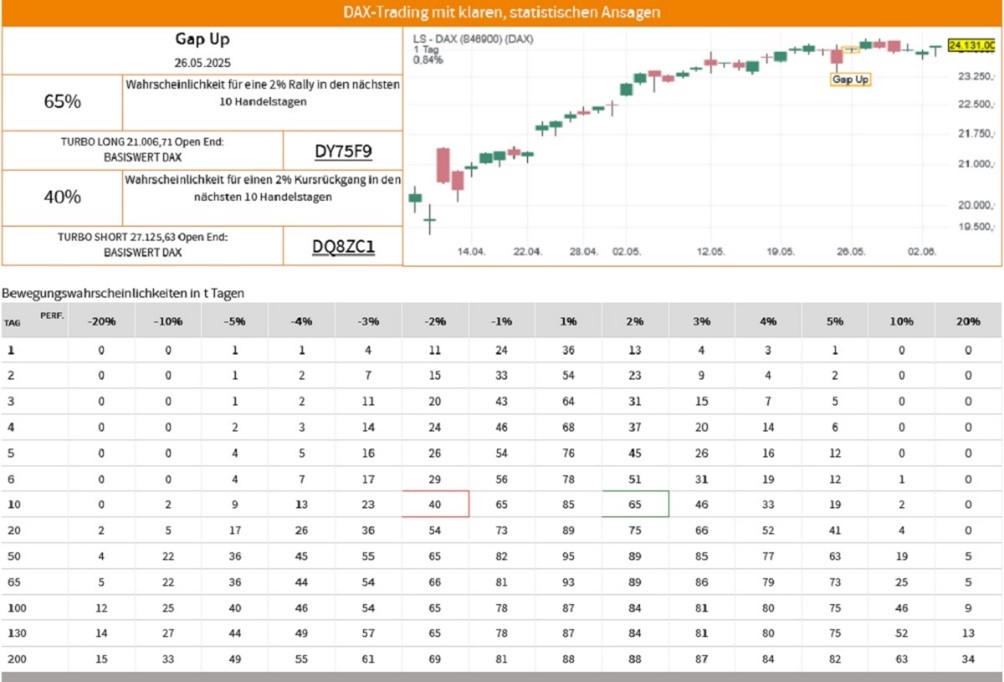Open the DY75F9 turbo long link
Viewport: 1004px width, 682px height.
tap(343, 151)
